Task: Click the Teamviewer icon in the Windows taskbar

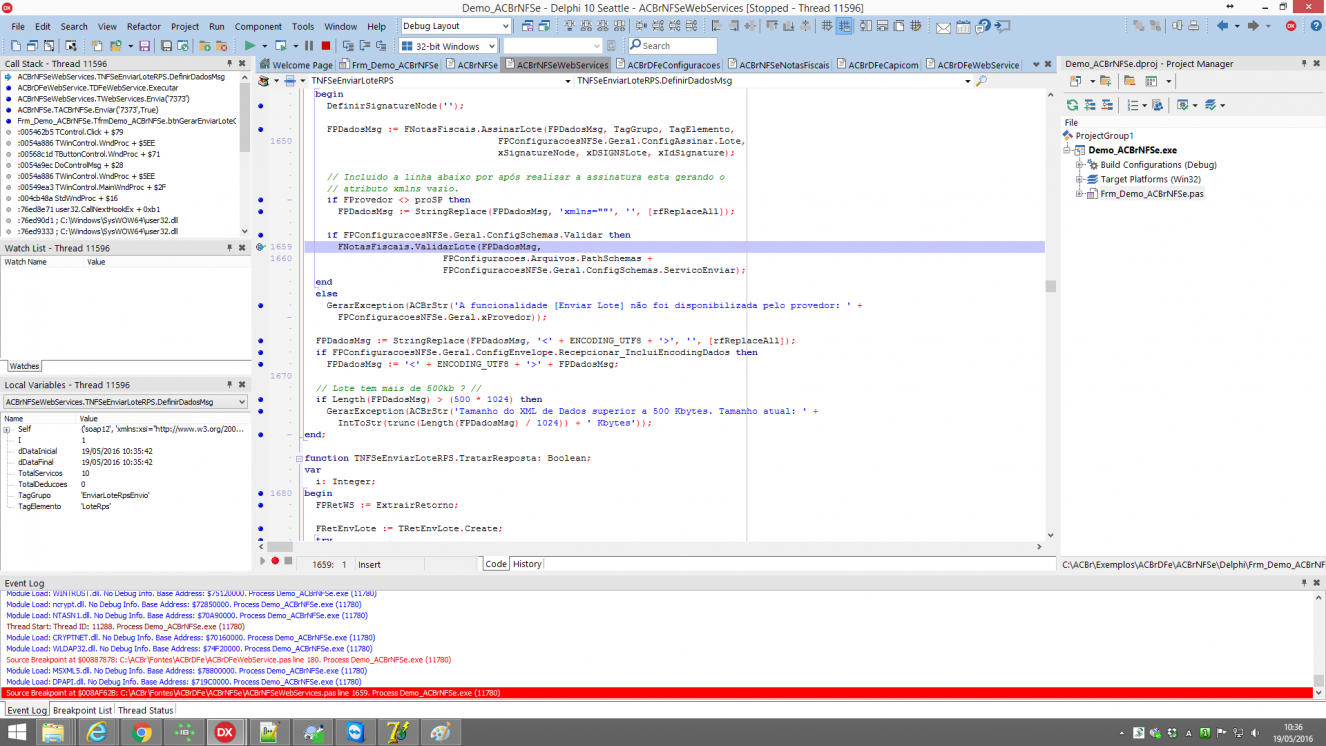Action: click(355, 732)
